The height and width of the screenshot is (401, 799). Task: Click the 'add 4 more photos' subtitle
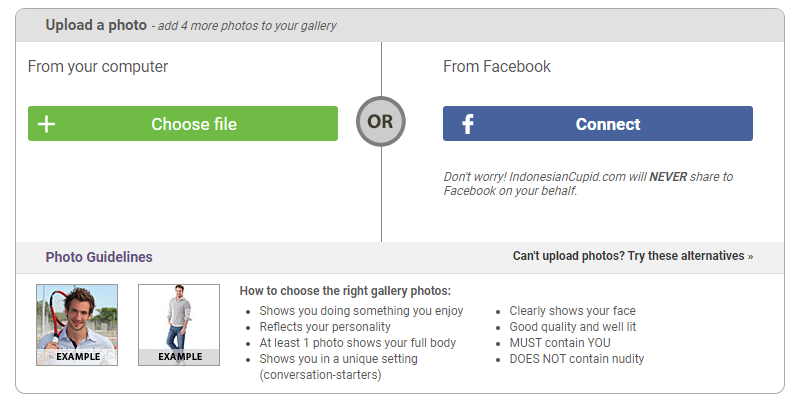[244, 26]
